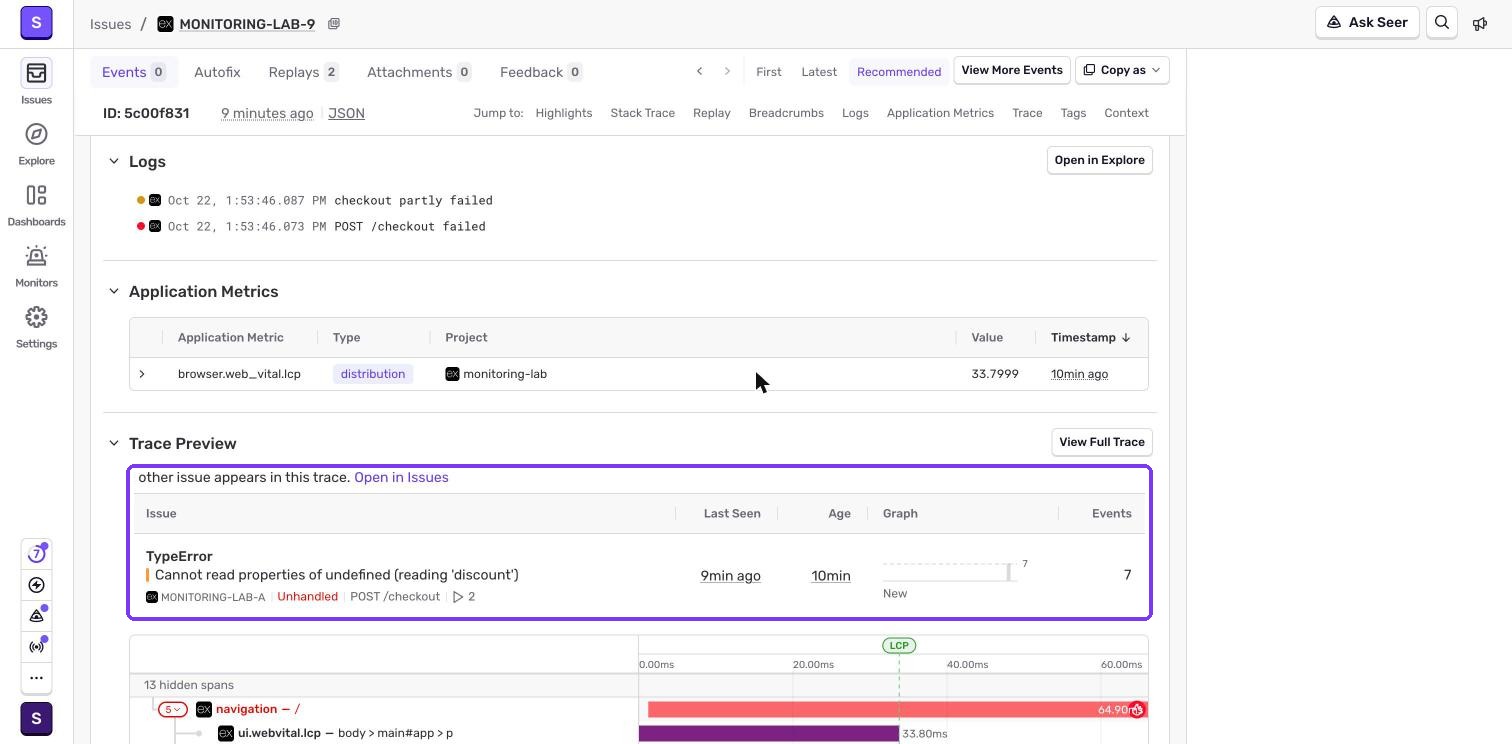
Task: Collapse the Logs section
Action: pos(114,161)
